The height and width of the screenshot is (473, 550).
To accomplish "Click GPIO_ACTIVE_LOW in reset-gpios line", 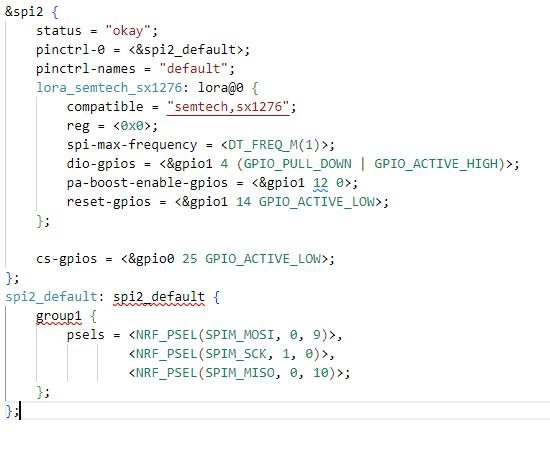I will click(x=317, y=201).
